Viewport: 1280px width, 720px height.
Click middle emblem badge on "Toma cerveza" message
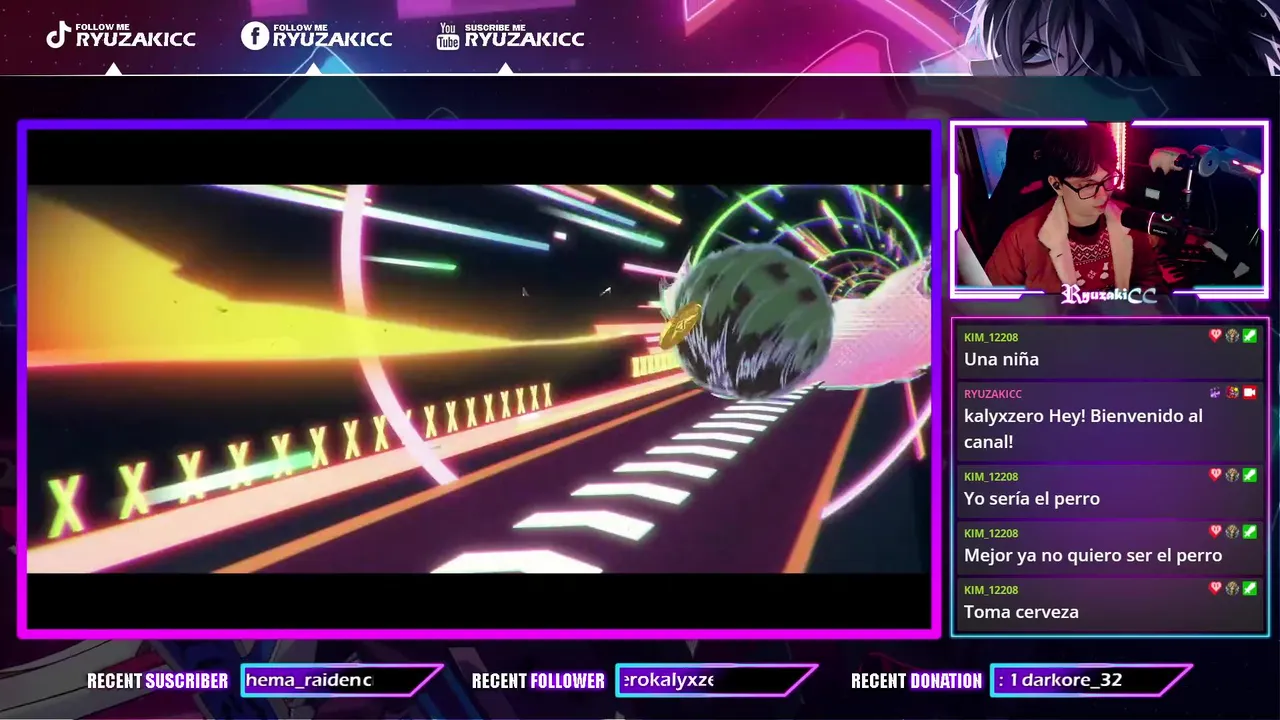tap(1232, 589)
